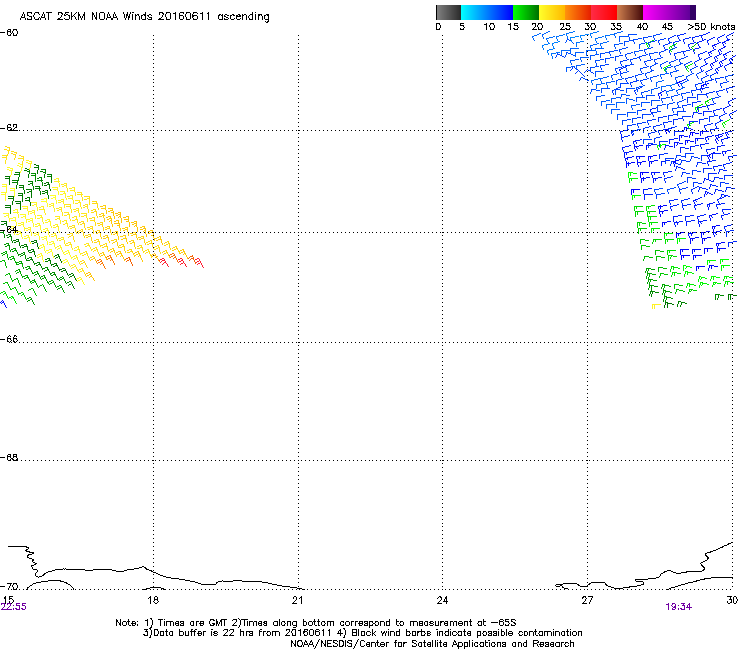This screenshot has height=650, width=740.
Task: Click the latitude label -68
Action: pyautogui.click(x=9, y=457)
